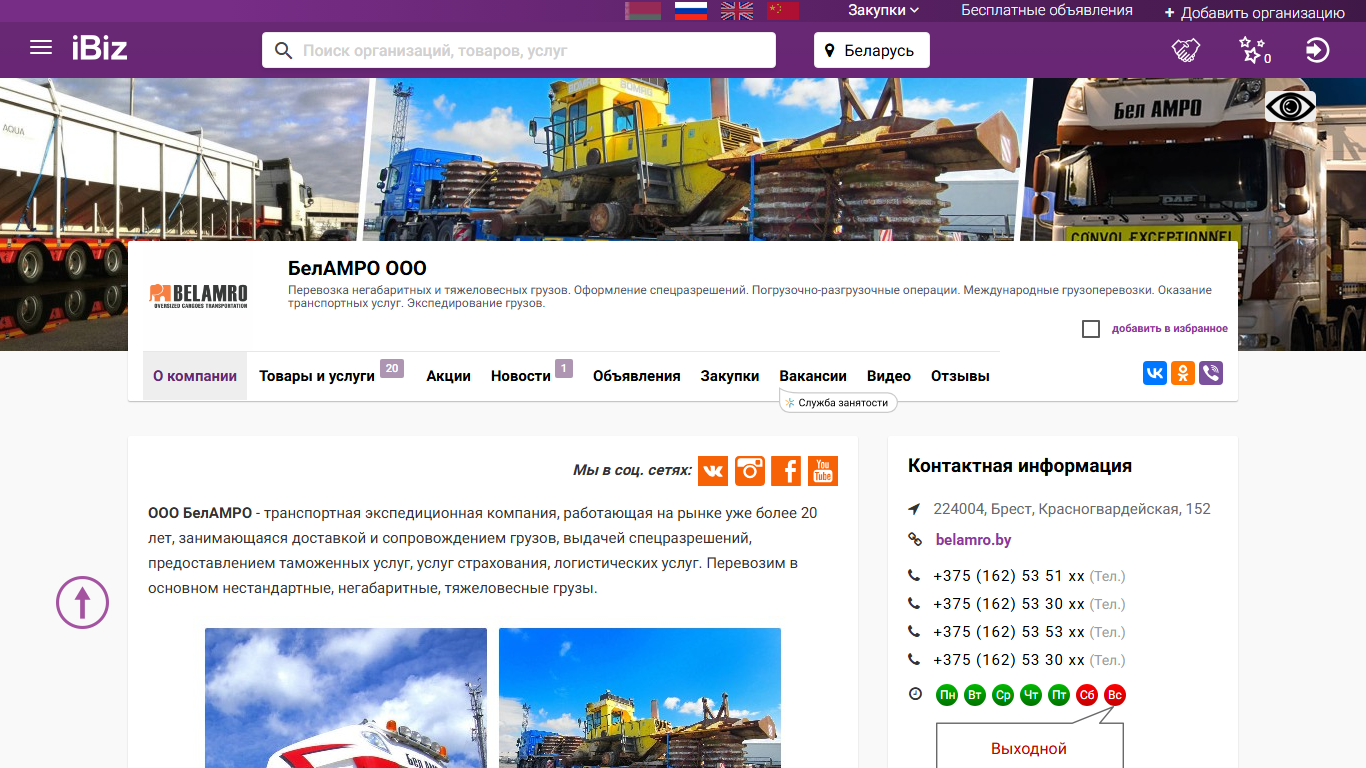Viewport: 1366px width, 768px height.
Task: Switch language to Chinese flag
Action: 783,11
